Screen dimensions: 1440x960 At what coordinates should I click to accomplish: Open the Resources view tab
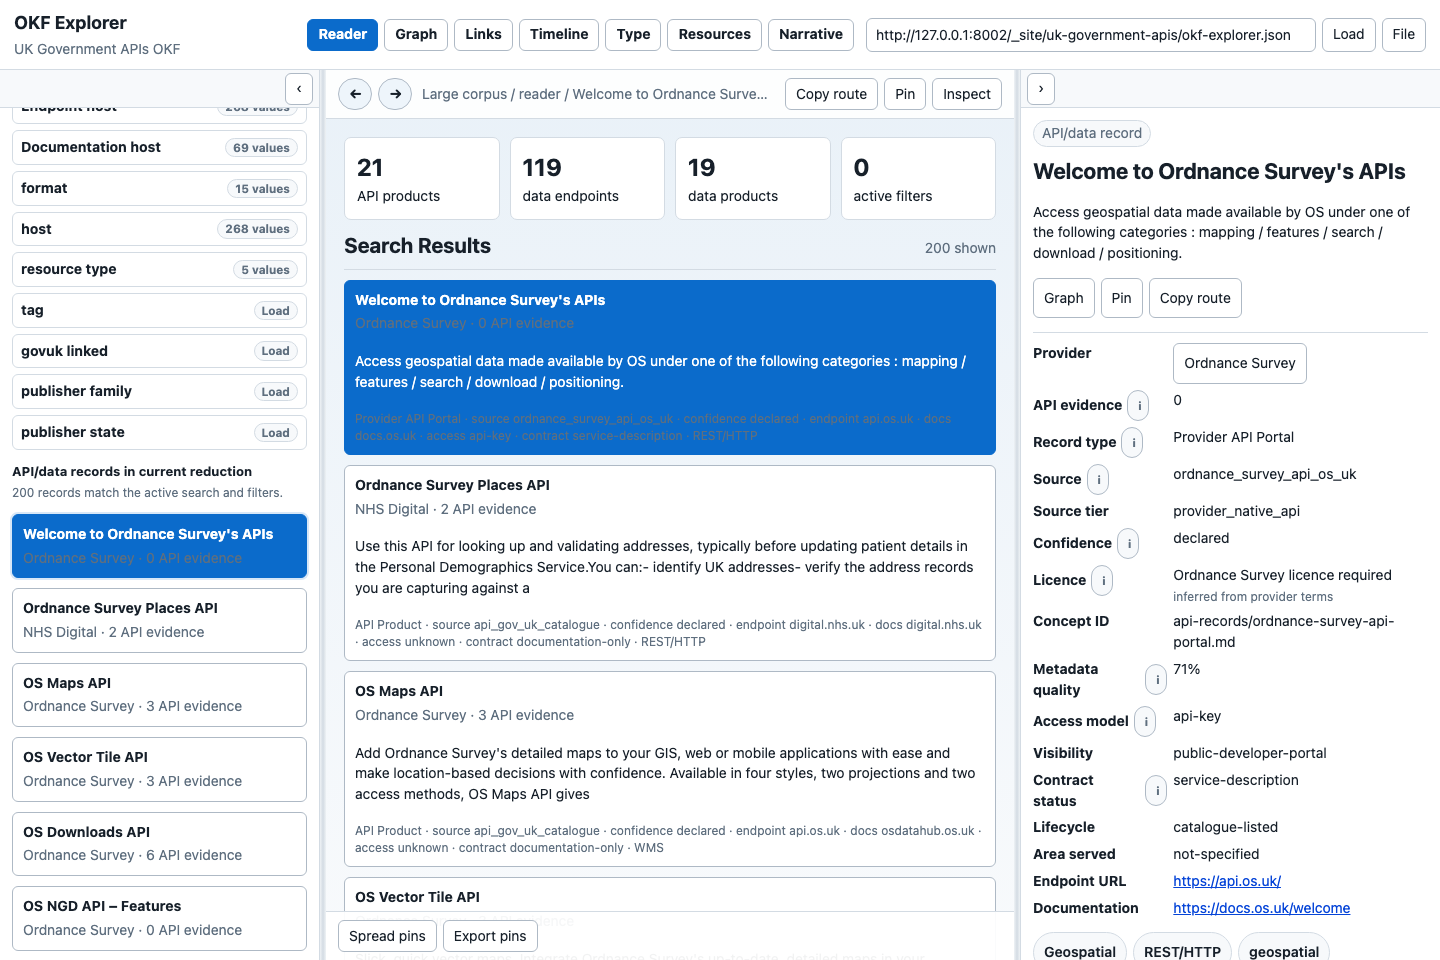click(714, 34)
